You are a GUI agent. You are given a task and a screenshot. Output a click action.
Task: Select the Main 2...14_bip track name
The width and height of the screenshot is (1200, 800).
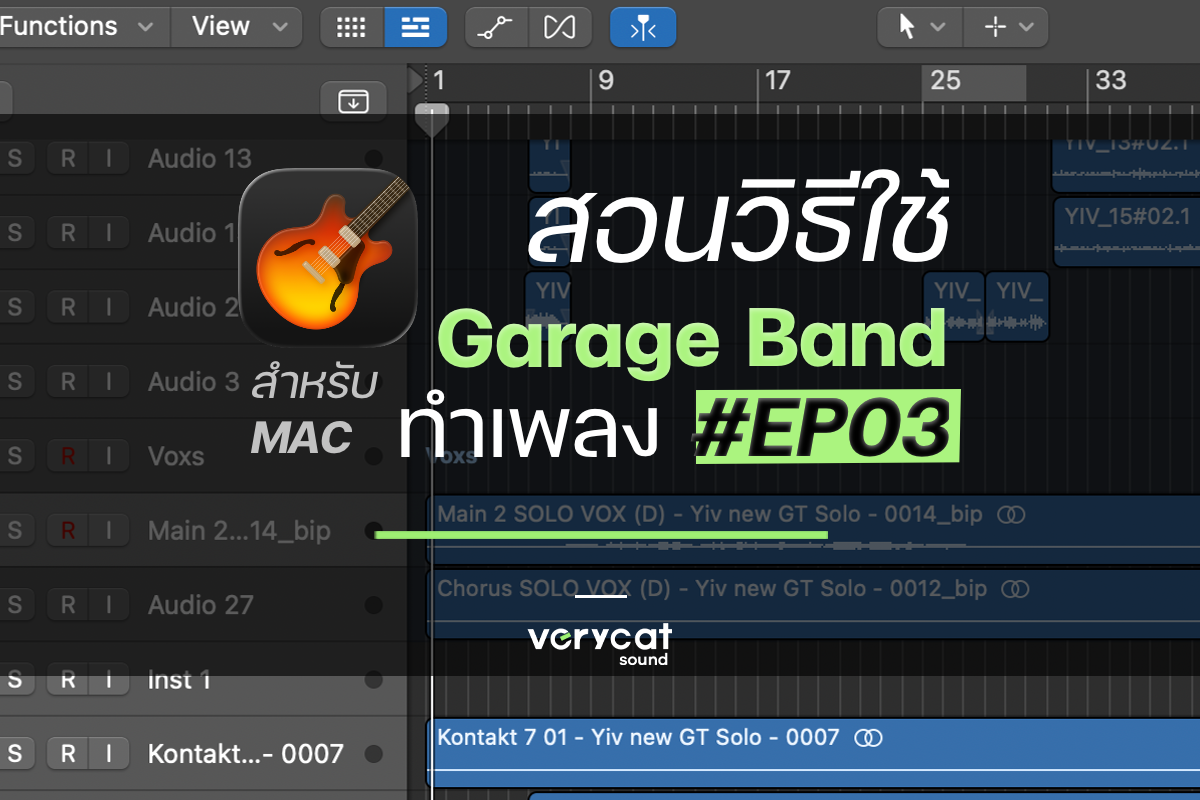pyautogui.click(x=239, y=530)
